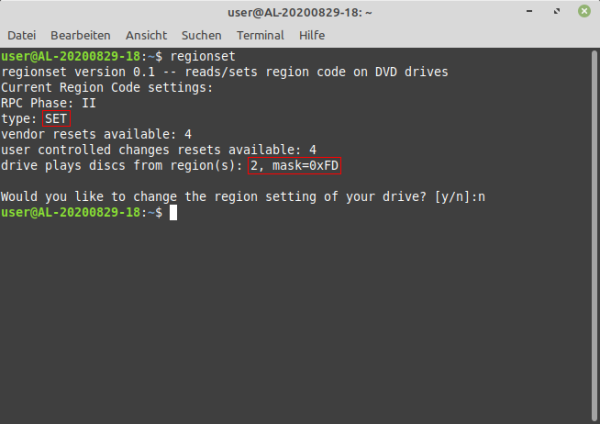This screenshot has height=424, width=600.
Task: Click the 'regionset version 0.1' output line
Action: pos(225,72)
